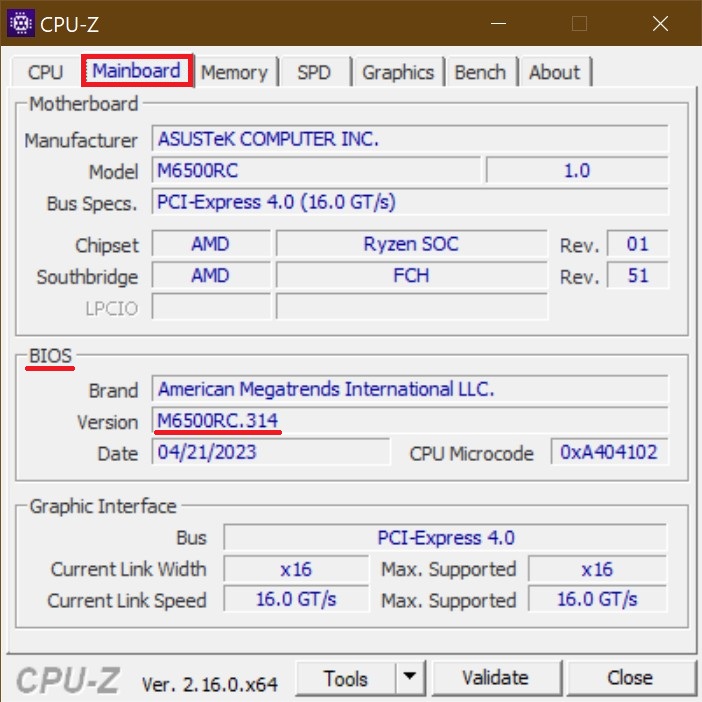The height and width of the screenshot is (702, 702).
Task: Go to the SPD tab
Action: click(313, 72)
